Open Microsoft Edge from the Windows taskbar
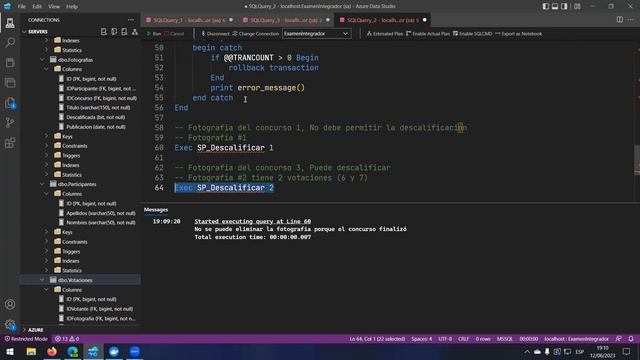The height and width of the screenshot is (360, 640). point(73,351)
